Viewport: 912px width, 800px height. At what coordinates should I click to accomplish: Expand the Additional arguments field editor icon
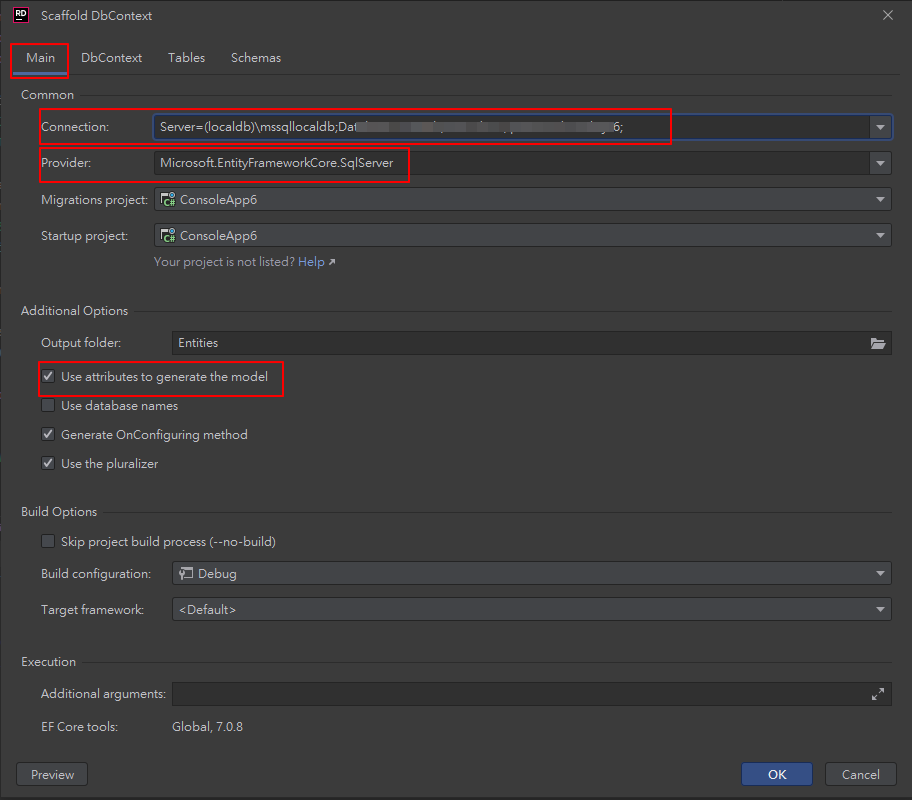(x=878, y=694)
